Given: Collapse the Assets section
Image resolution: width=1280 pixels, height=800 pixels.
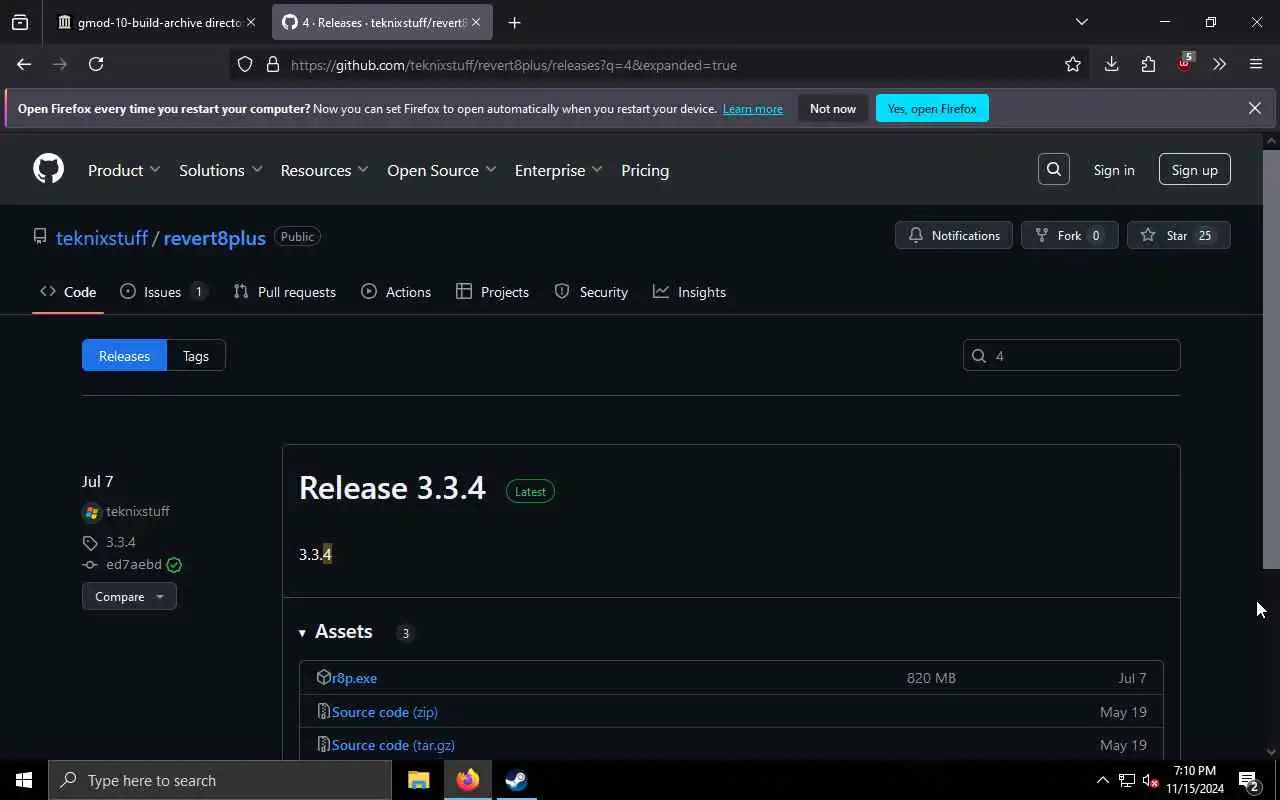Looking at the screenshot, I should coord(335,631).
